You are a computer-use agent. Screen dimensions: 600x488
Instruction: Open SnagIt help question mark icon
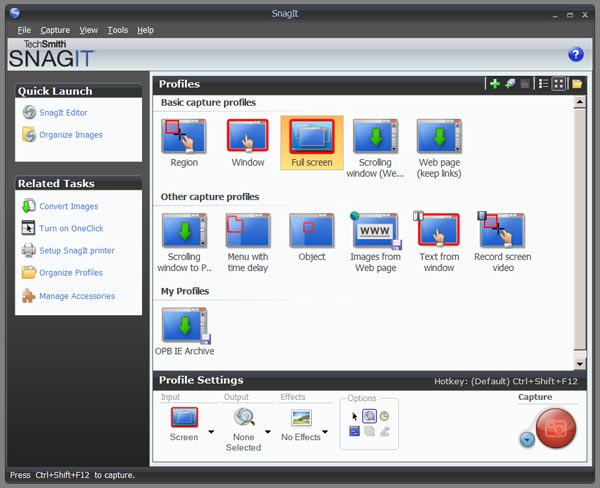[576, 54]
